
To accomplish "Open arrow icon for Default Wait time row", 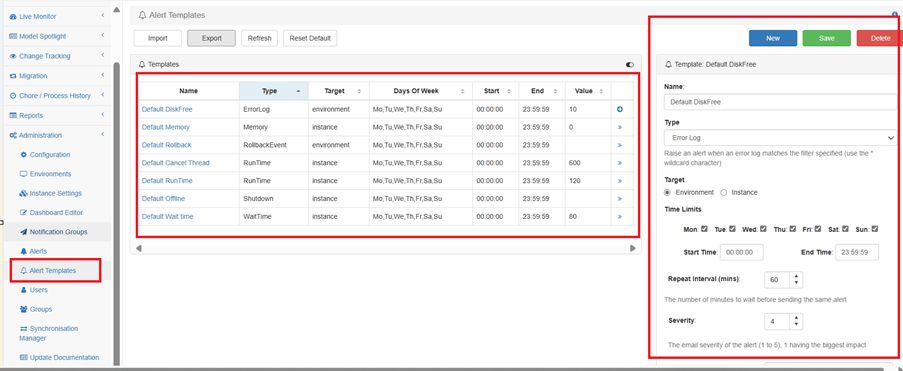I will [620, 217].
